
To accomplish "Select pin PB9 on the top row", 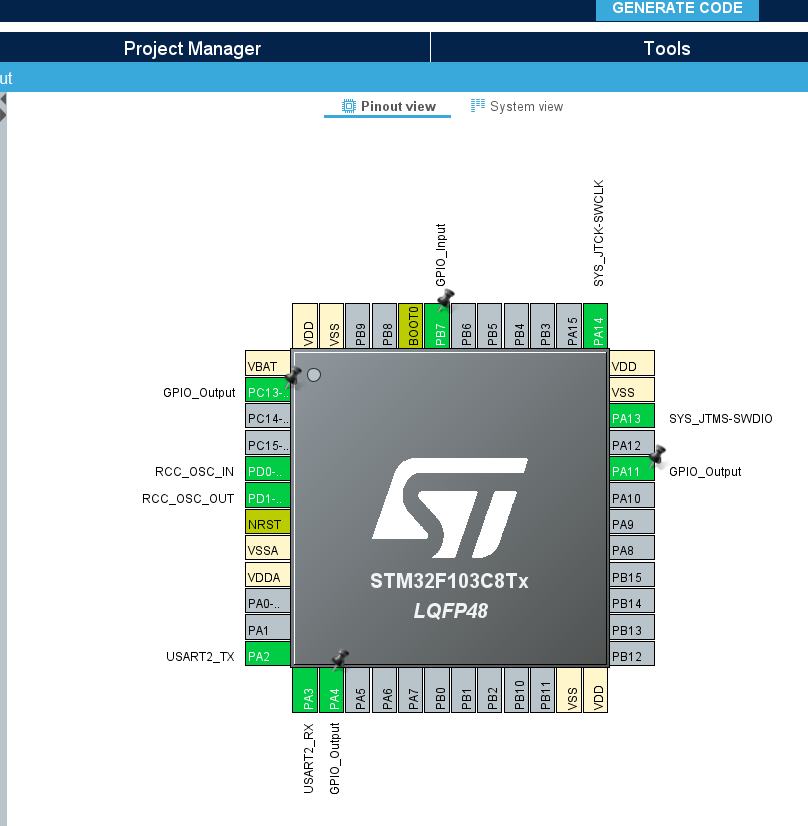I will pyautogui.click(x=358, y=326).
